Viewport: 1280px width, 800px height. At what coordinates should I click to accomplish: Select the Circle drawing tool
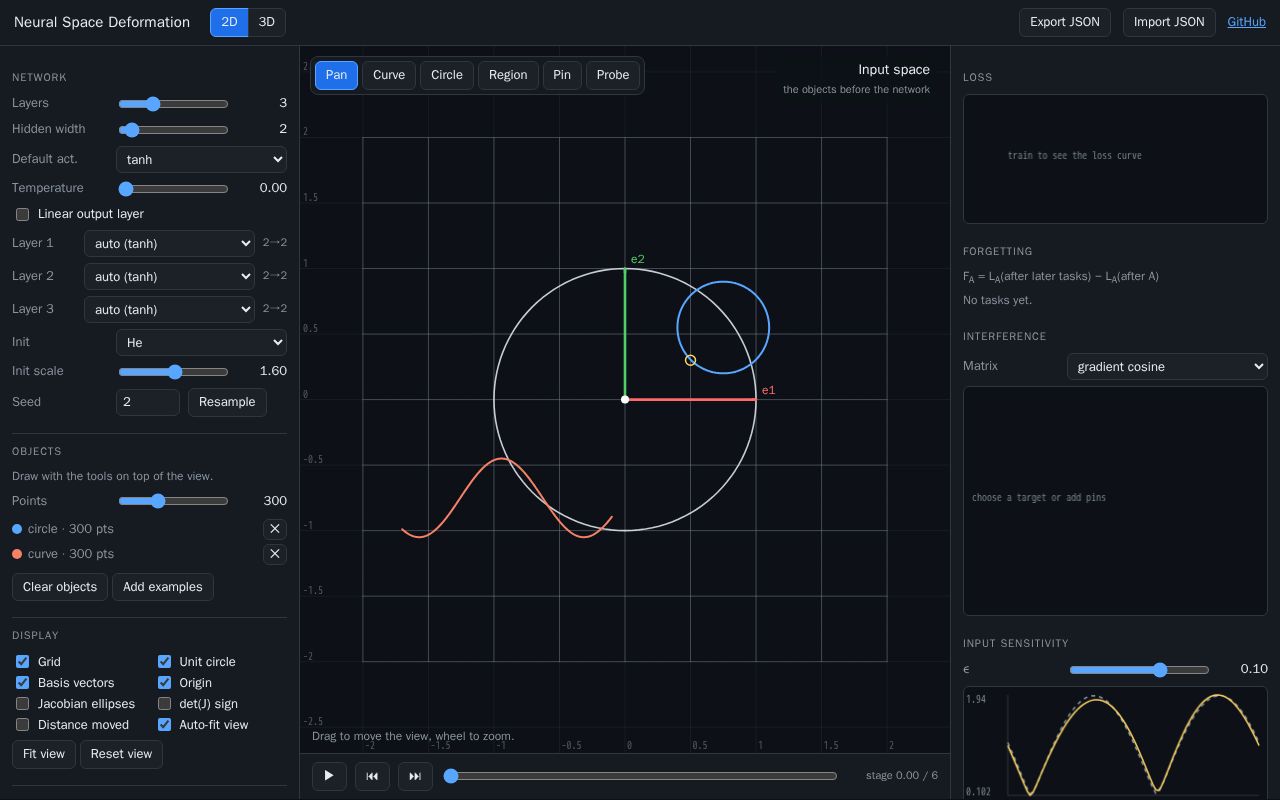pyautogui.click(x=447, y=75)
